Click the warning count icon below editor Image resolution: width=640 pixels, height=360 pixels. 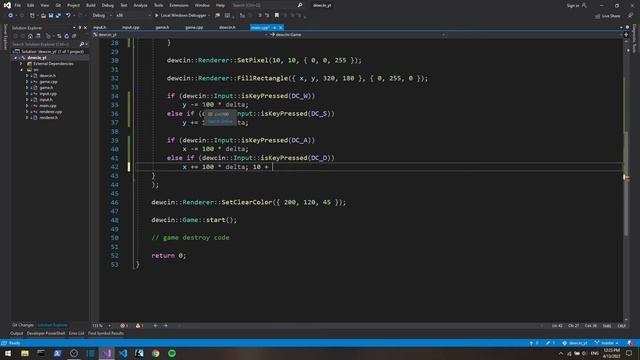point(138,326)
